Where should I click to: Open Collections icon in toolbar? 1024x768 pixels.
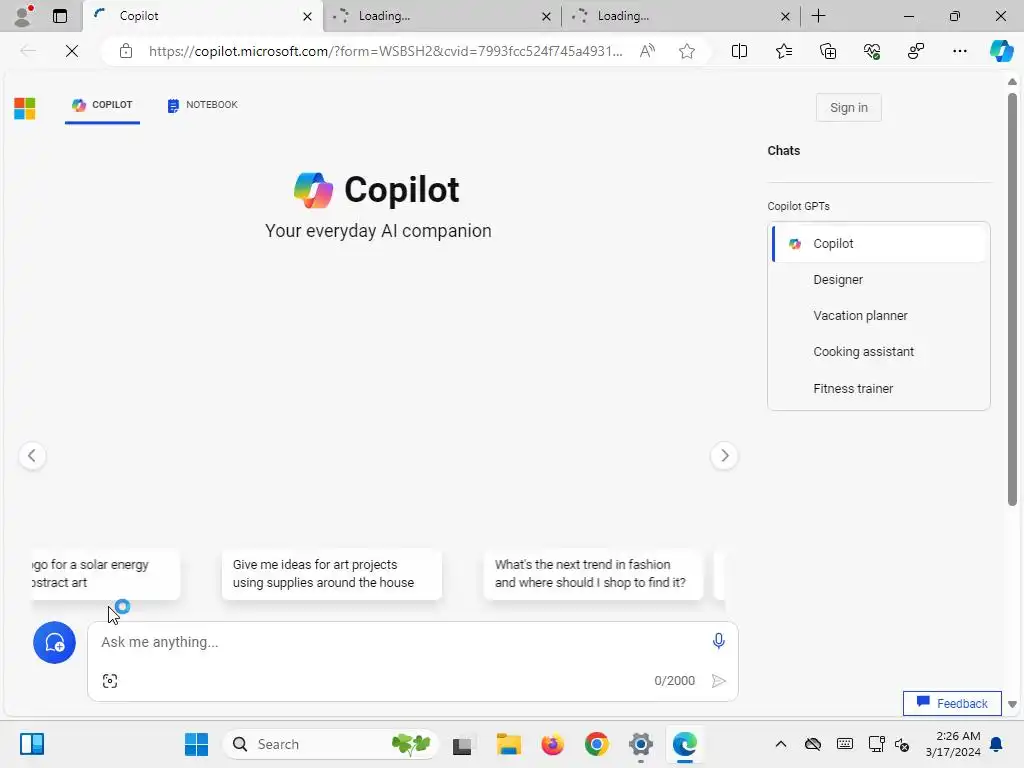pos(827,51)
